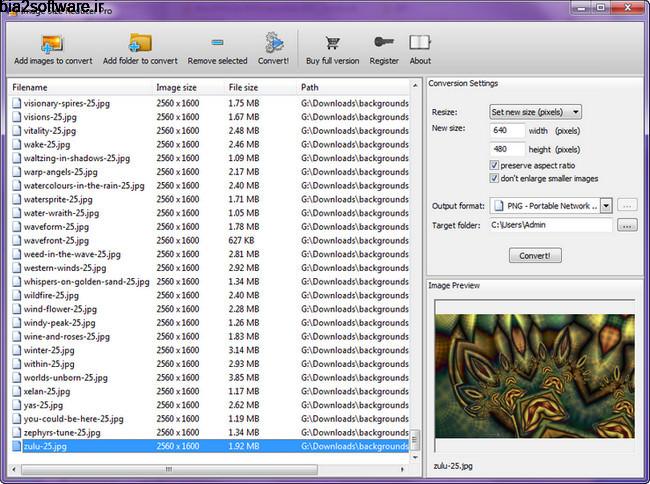Click file icon next to zulu-25.jpg
The width and height of the screenshot is (650, 484).
[x=17, y=446]
